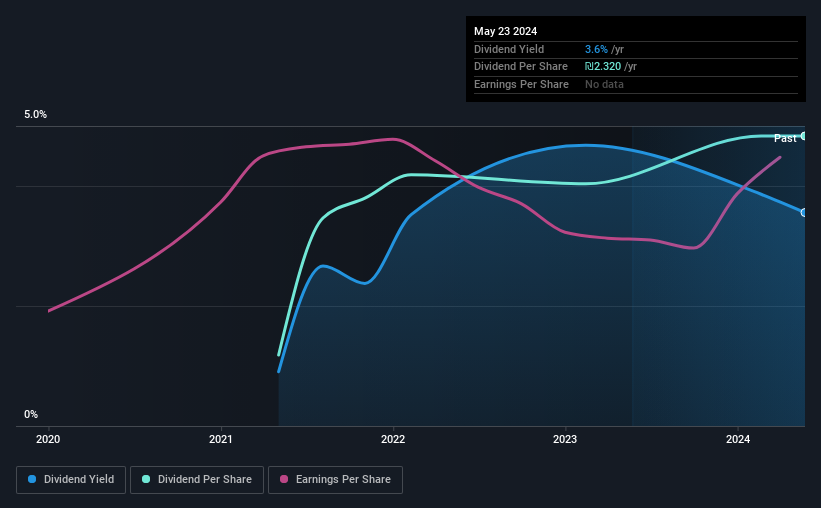The width and height of the screenshot is (821, 508).
Task: Click the ₪2.320 dividend per share value
Action: [x=603, y=67]
